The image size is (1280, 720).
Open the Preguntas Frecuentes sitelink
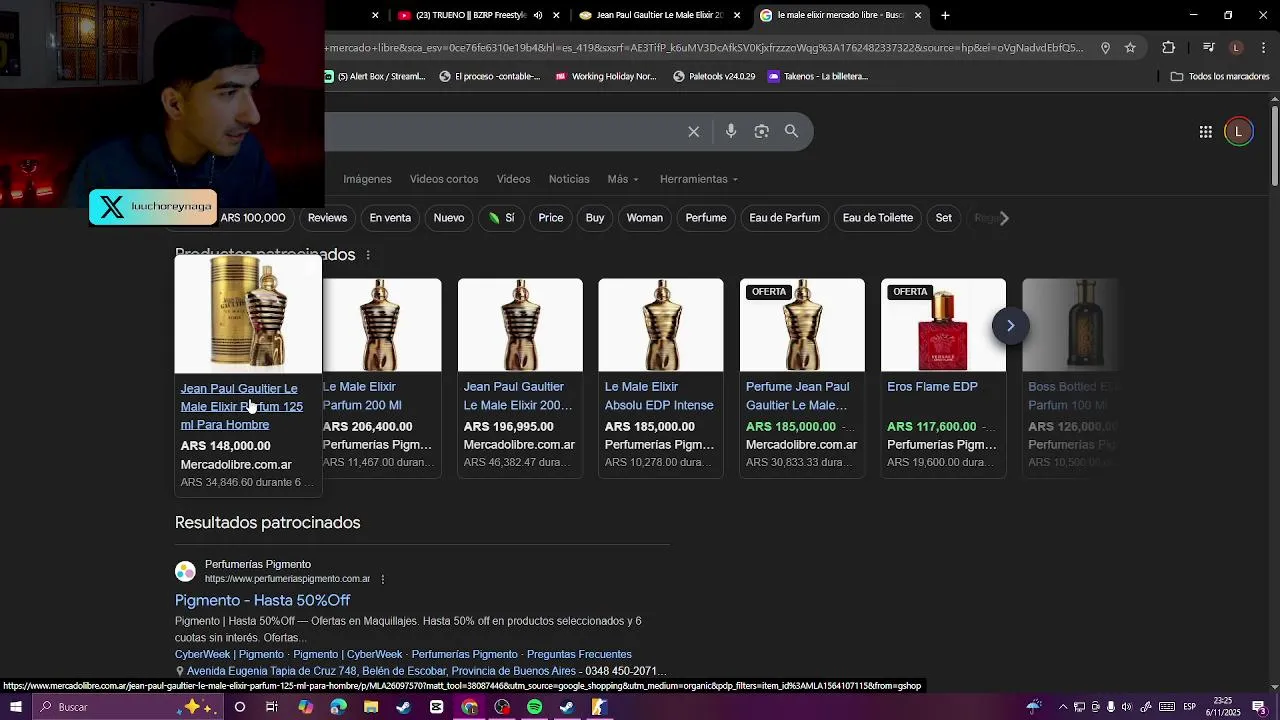[579, 654]
